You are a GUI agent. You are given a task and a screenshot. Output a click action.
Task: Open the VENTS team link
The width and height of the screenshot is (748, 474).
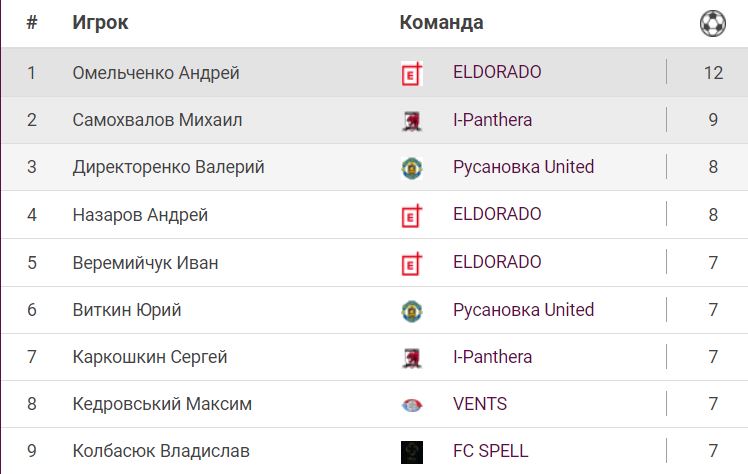pos(479,404)
